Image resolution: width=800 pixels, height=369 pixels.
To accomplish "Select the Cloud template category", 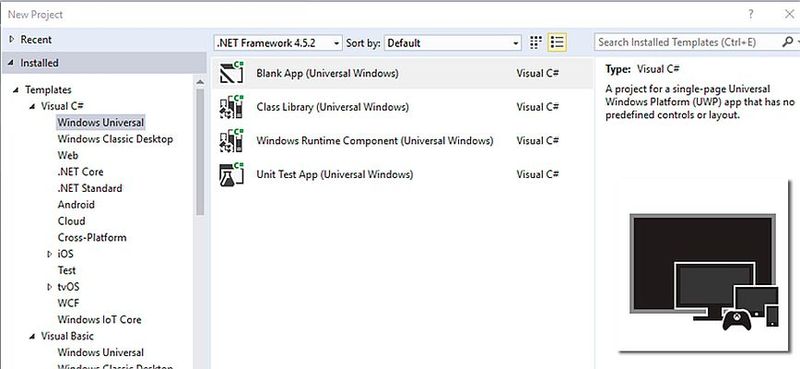I will click(71, 221).
